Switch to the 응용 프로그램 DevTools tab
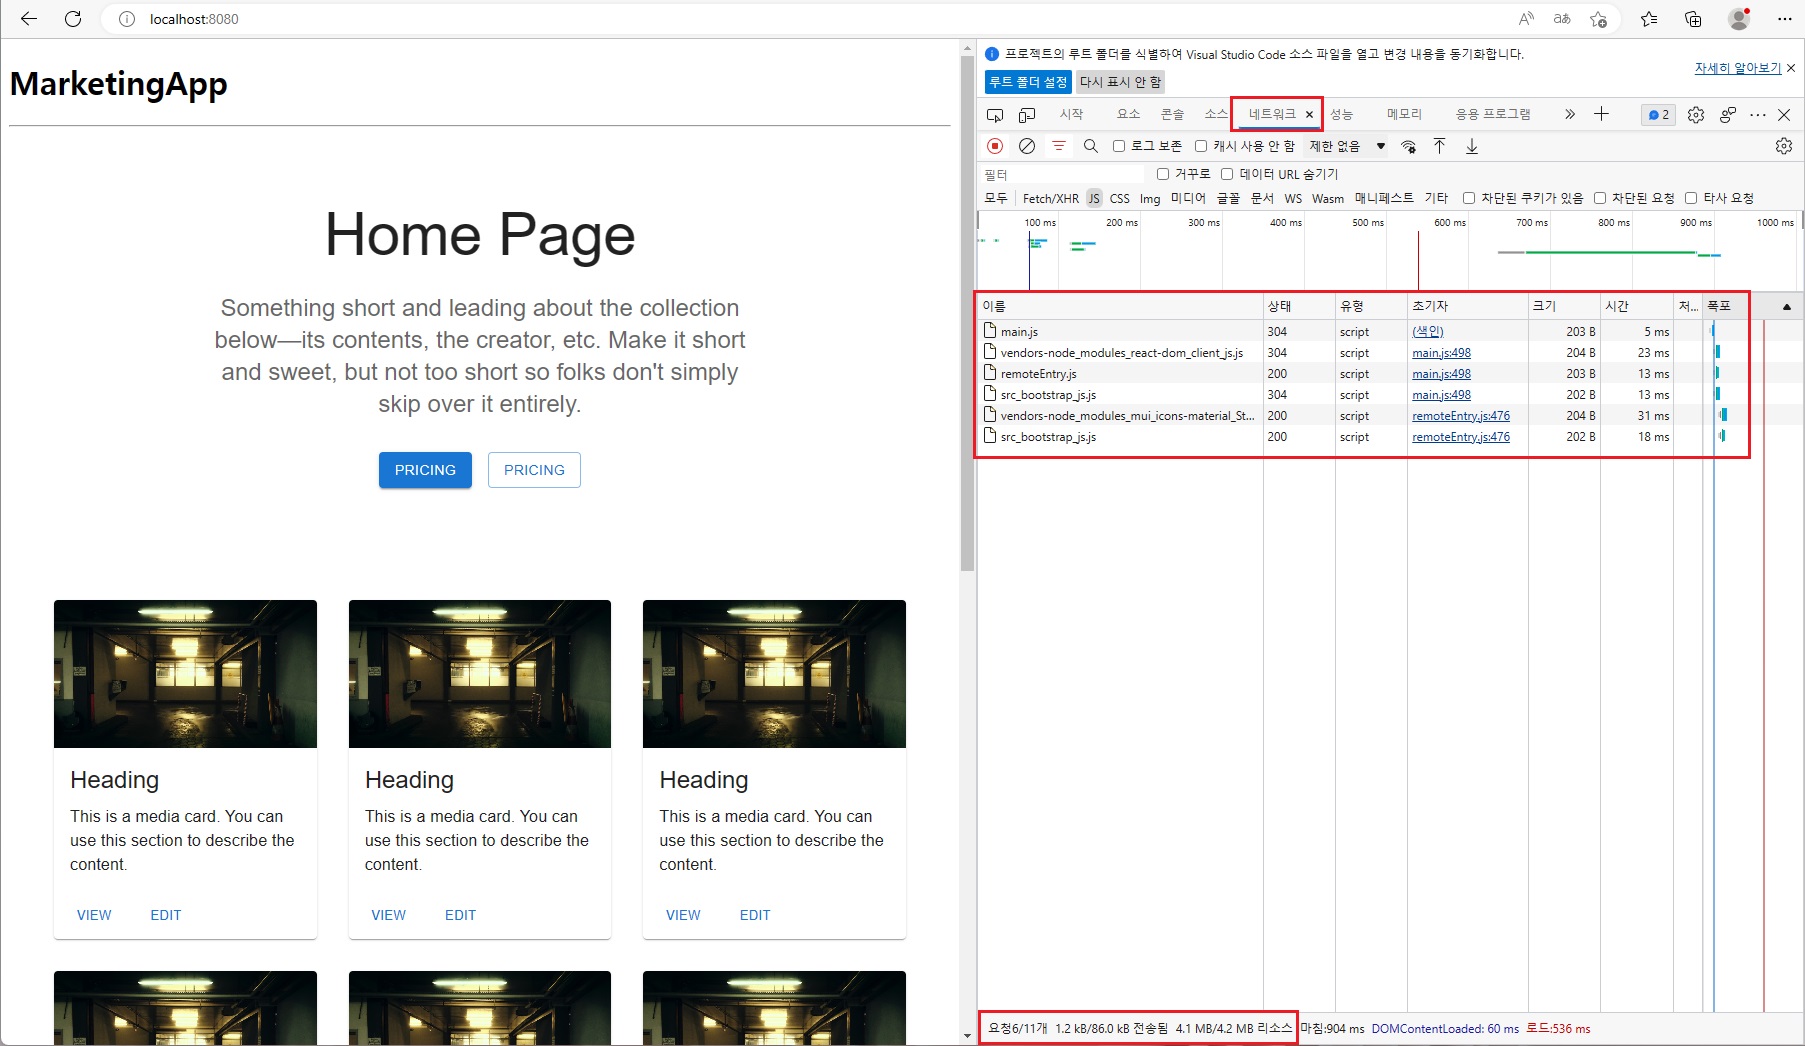This screenshot has width=1805, height=1046. point(1493,114)
